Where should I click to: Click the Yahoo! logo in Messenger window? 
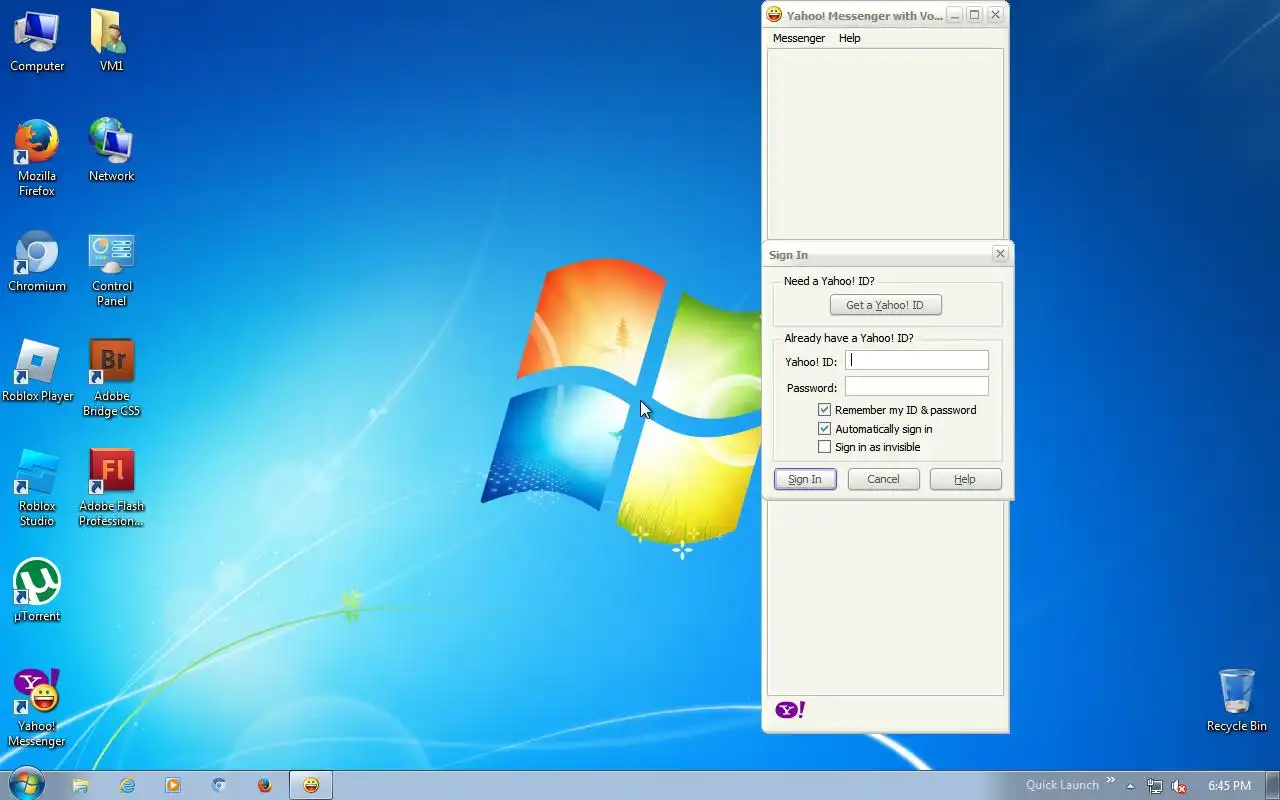[x=790, y=710]
